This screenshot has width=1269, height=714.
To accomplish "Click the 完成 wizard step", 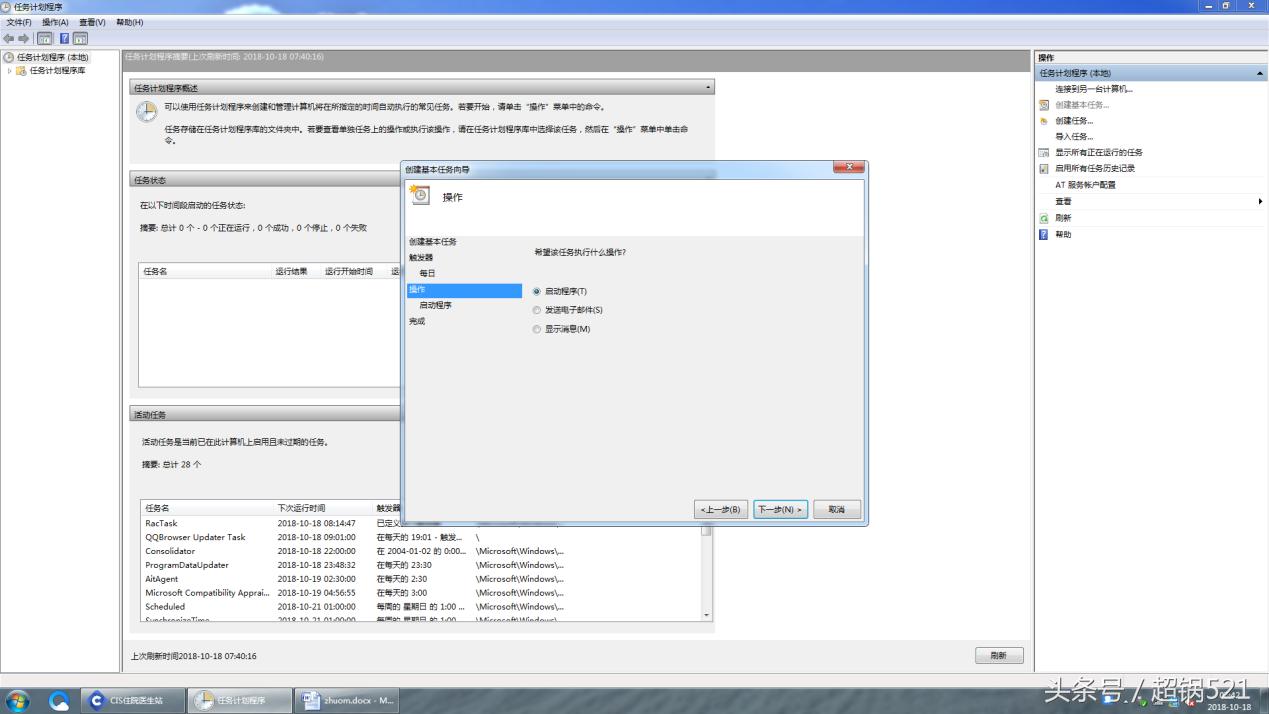I will pos(417,322).
